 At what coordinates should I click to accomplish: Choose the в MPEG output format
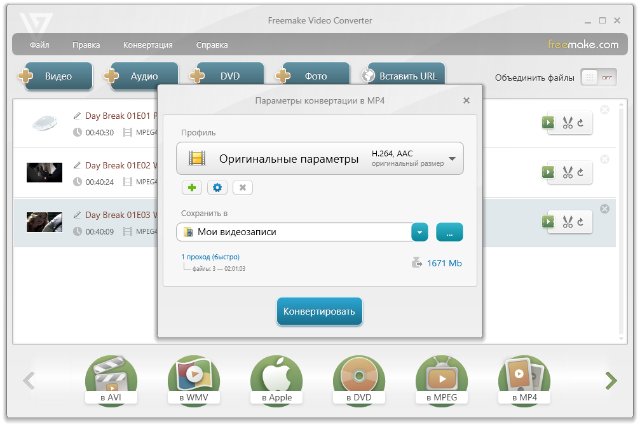click(442, 380)
